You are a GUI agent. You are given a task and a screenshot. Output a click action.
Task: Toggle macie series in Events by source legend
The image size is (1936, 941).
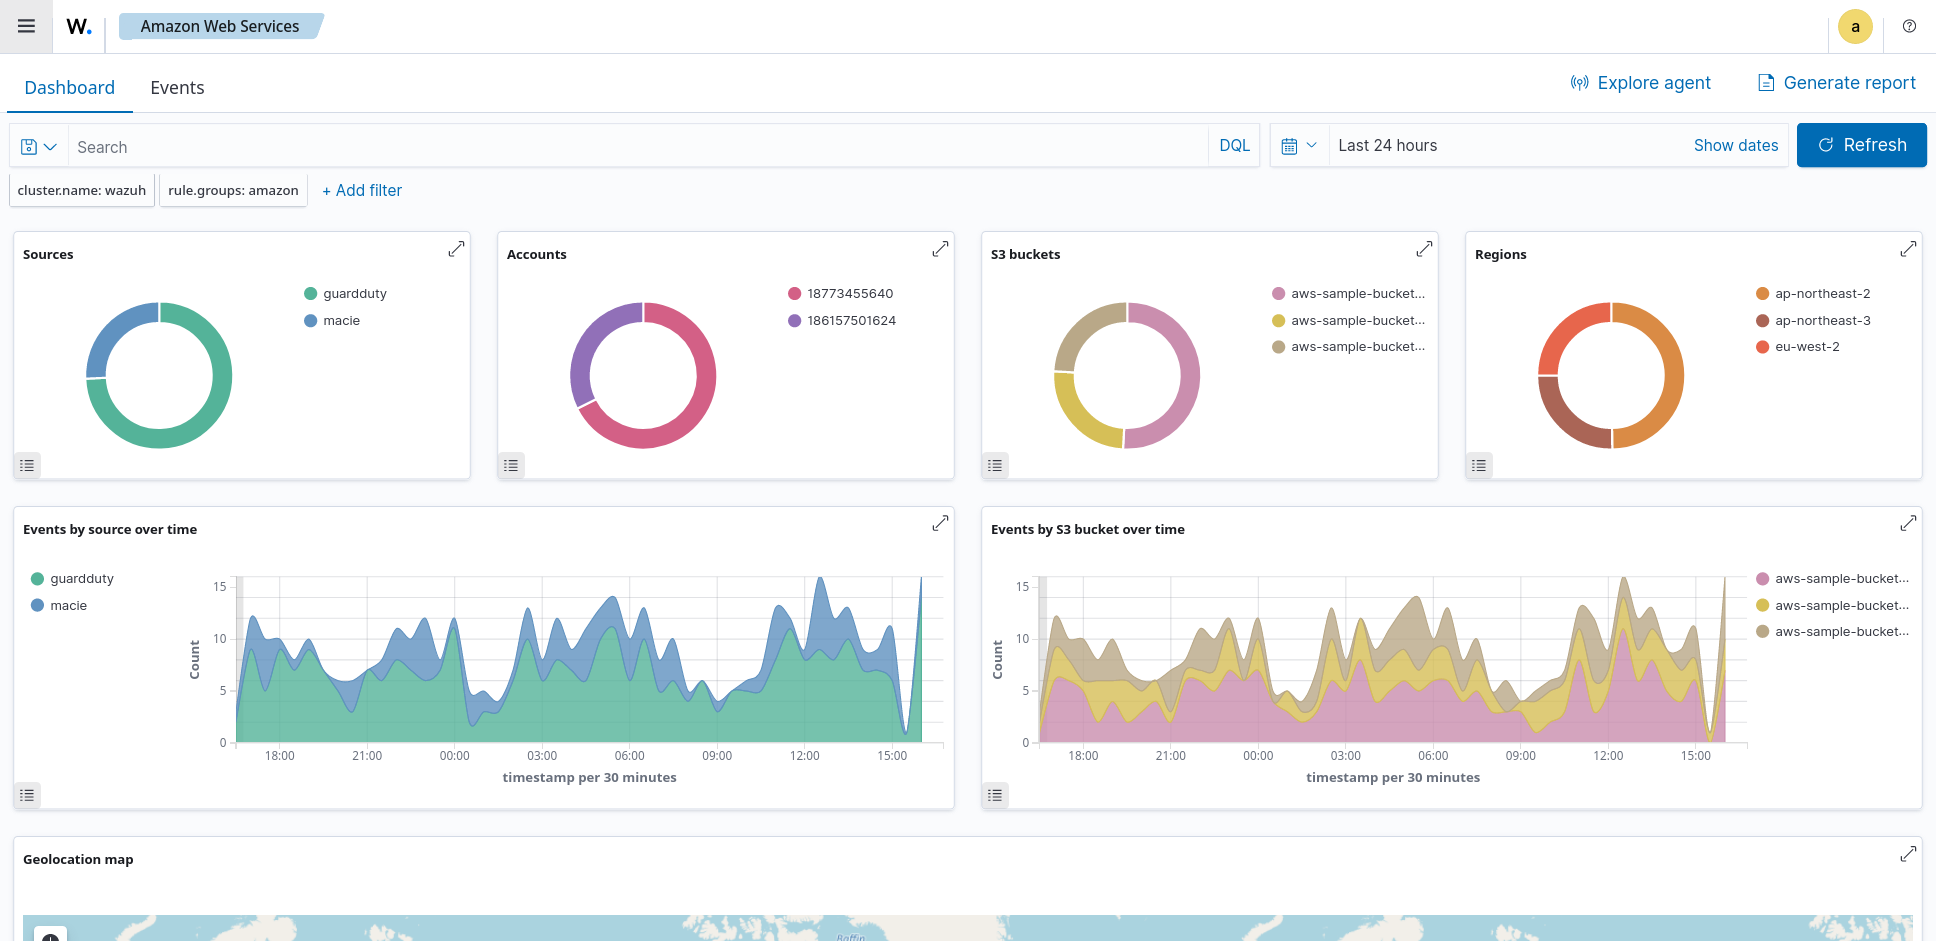68,606
